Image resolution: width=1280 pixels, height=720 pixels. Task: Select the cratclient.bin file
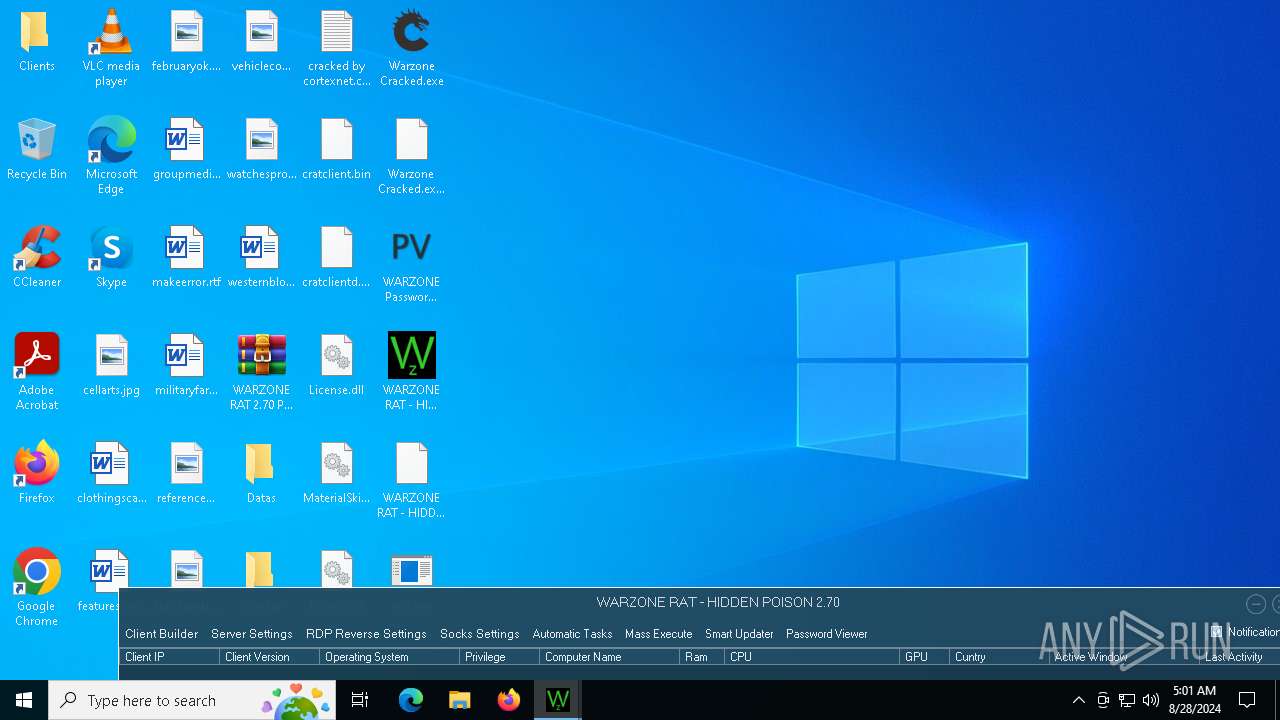337,150
